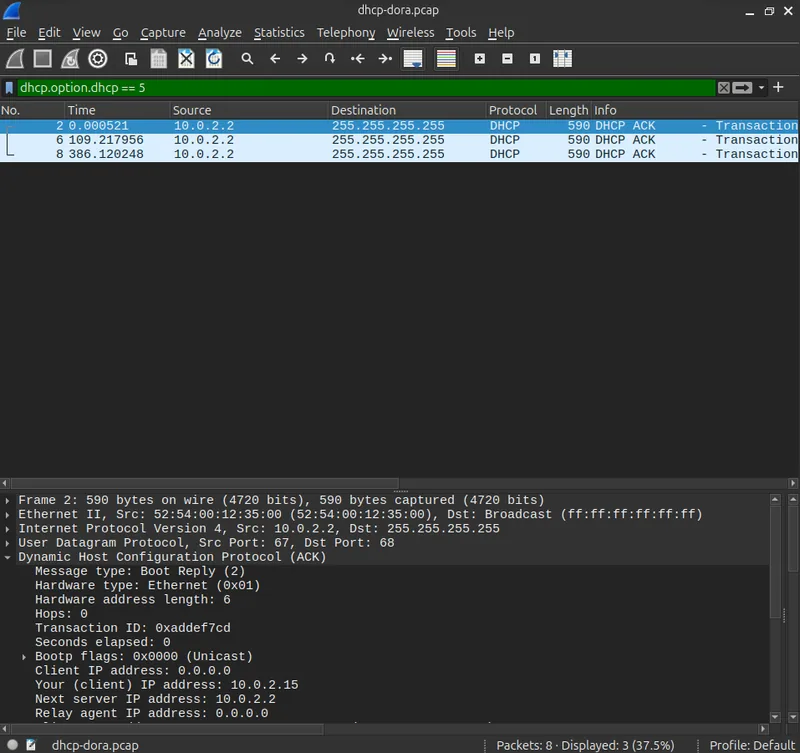Edit capture file properties status icon

point(32,745)
